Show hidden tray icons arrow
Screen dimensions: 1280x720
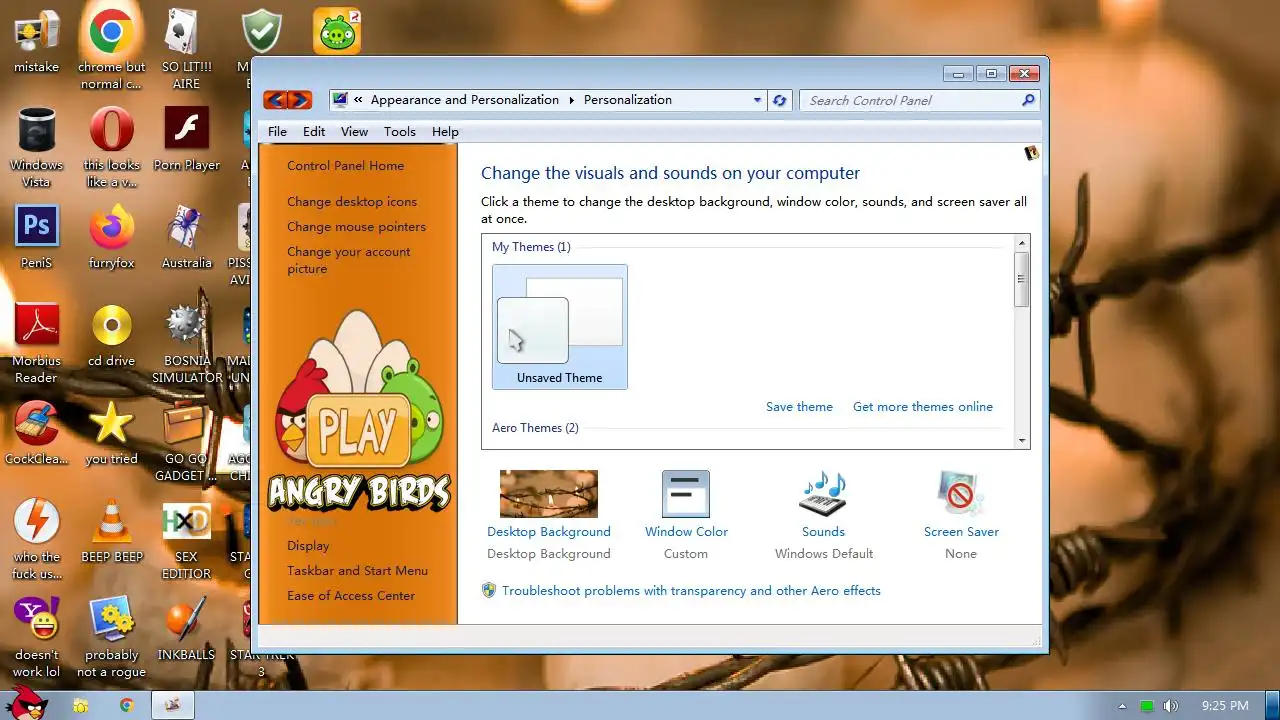coord(1122,706)
